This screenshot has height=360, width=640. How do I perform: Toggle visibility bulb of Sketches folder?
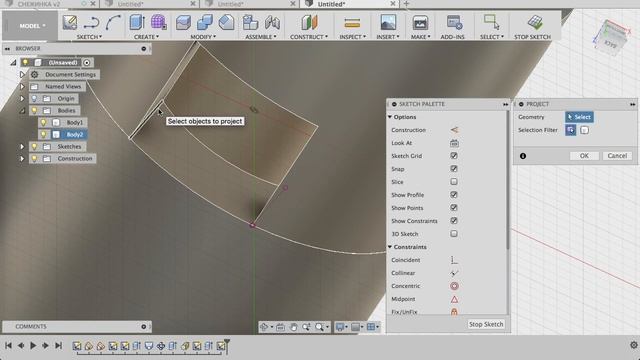[34, 147]
